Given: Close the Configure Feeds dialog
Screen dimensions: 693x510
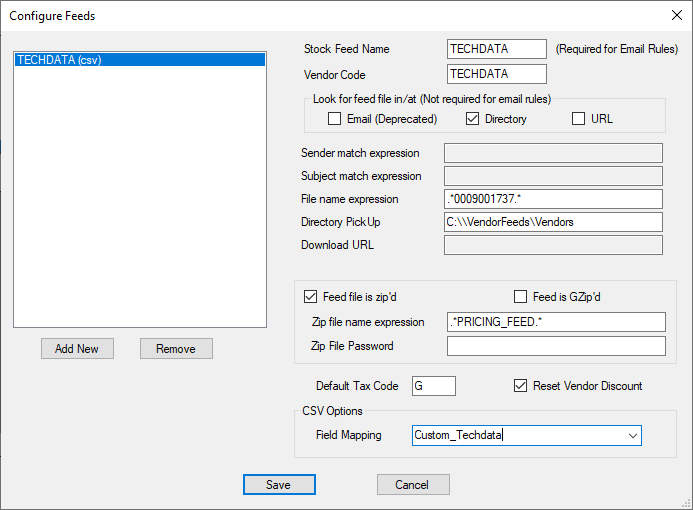Looking at the screenshot, I should 674,15.
